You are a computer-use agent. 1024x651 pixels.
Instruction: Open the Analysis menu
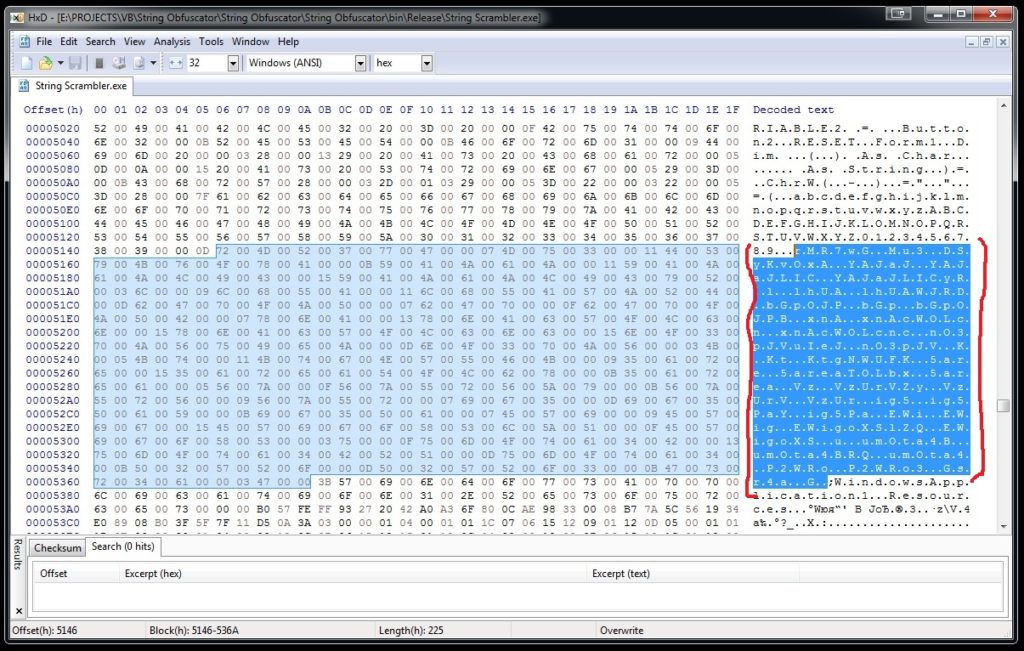pyautogui.click(x=172, y=42)
